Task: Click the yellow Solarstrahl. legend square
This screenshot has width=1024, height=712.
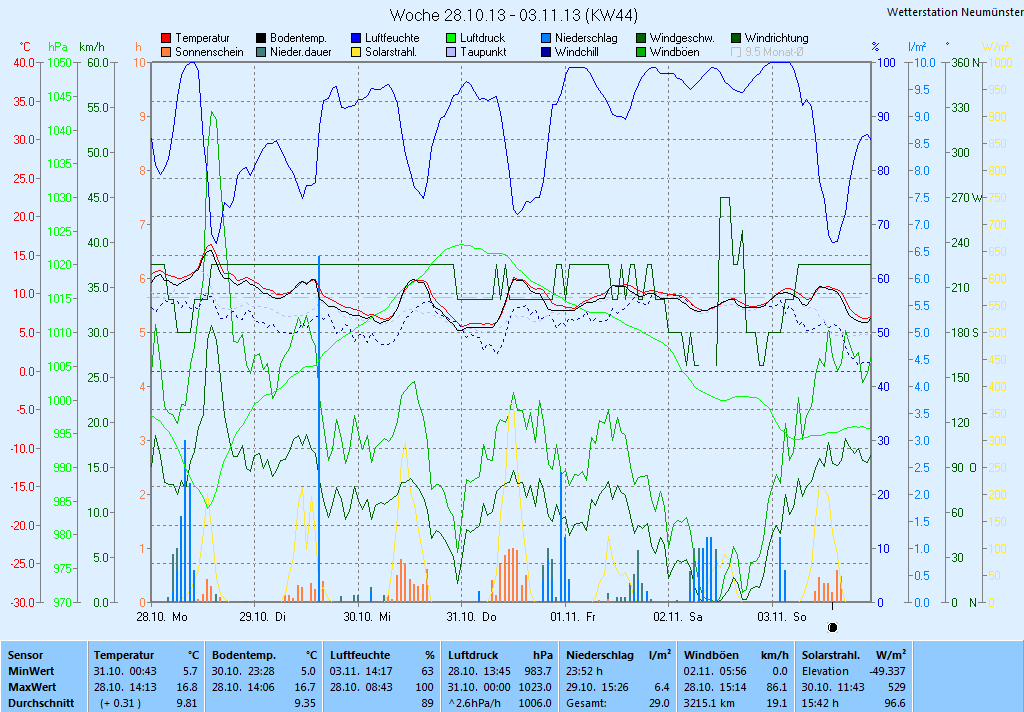Action: pyautogui.click(x=356, y=52)
